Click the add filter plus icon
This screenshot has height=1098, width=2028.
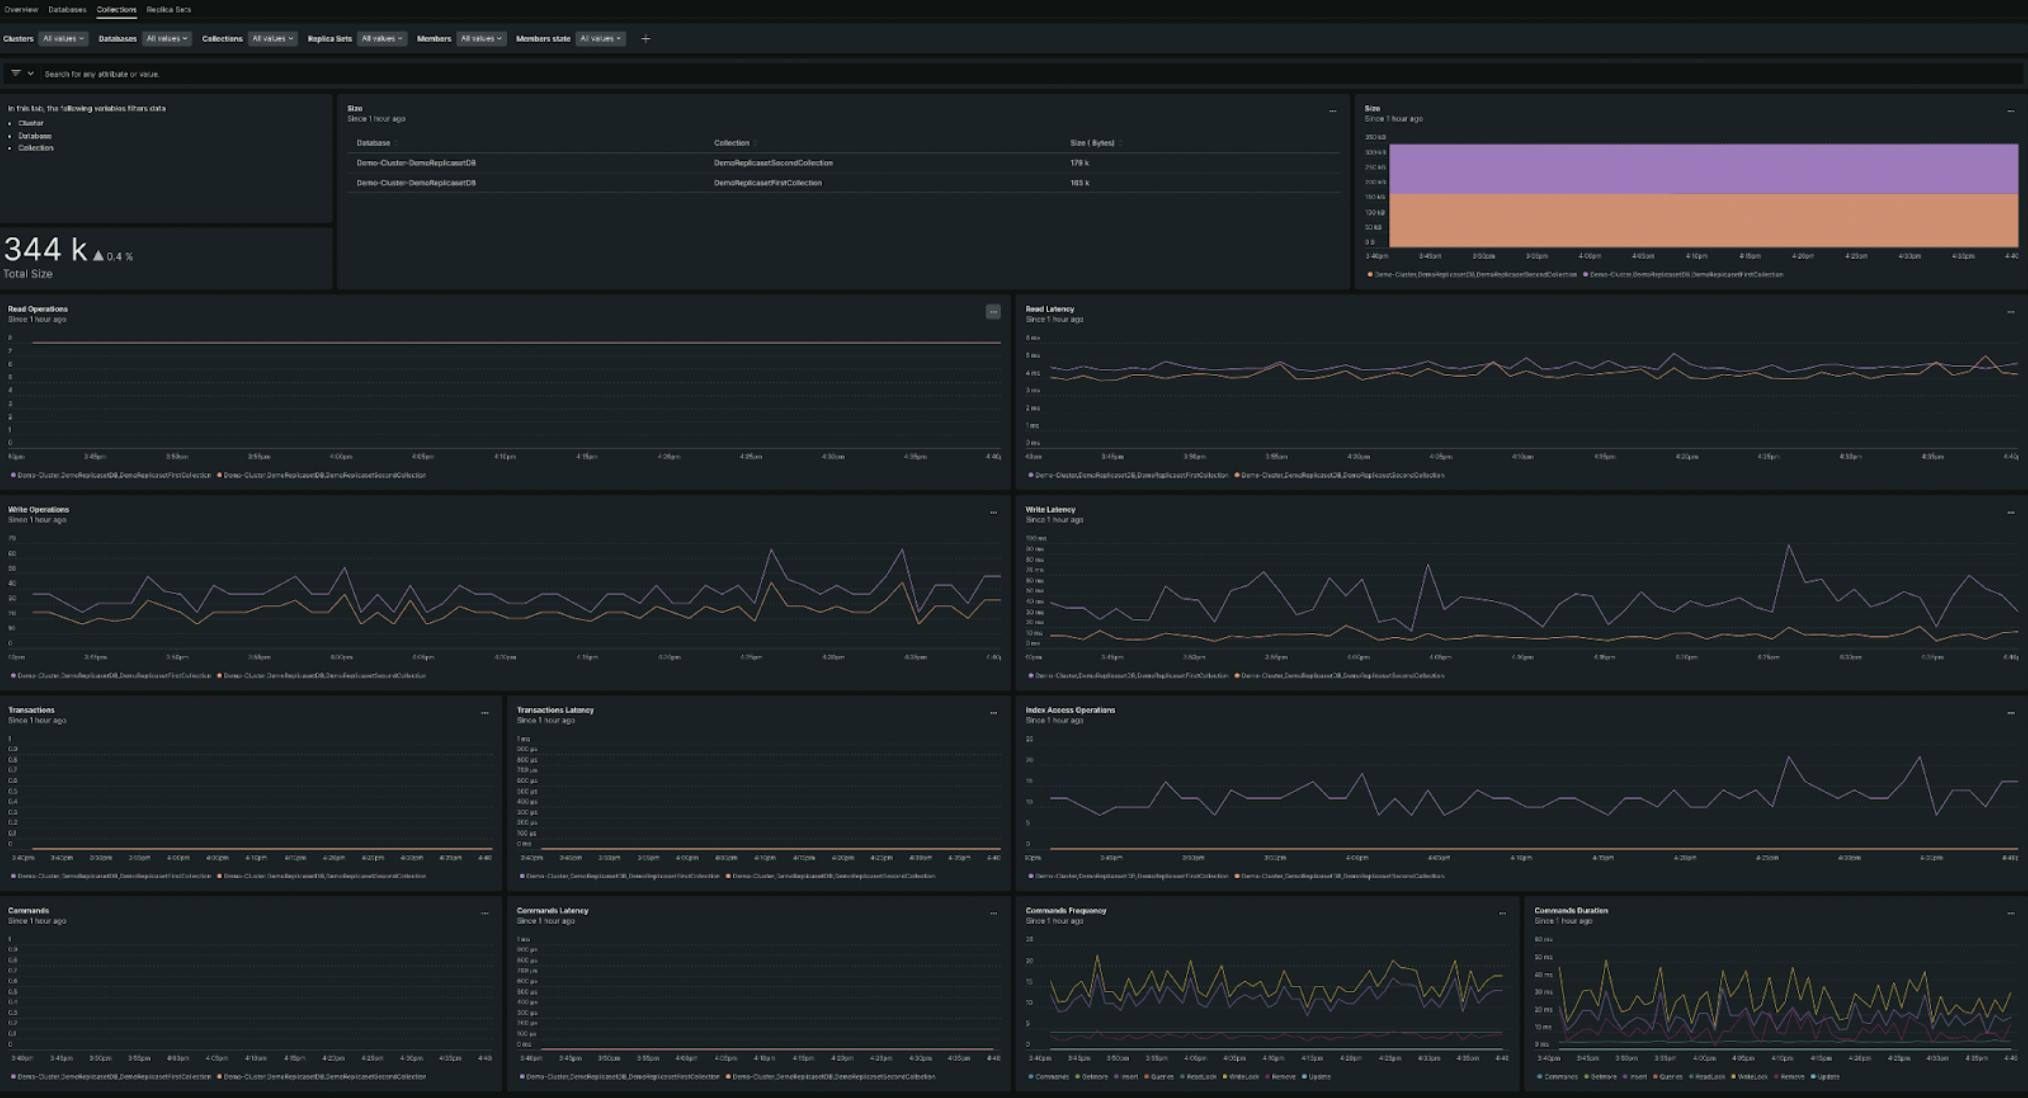[645, 39]
